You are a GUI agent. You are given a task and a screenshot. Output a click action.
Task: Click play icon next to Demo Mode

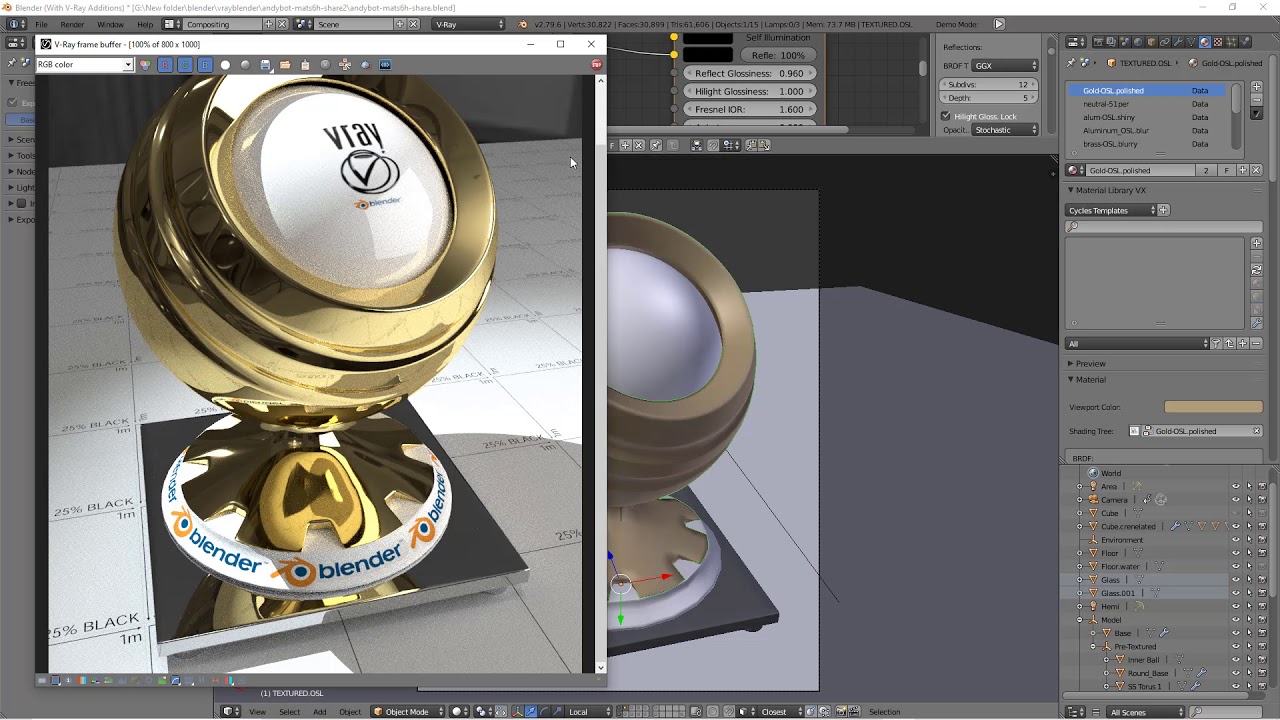(x=999, y=24)
